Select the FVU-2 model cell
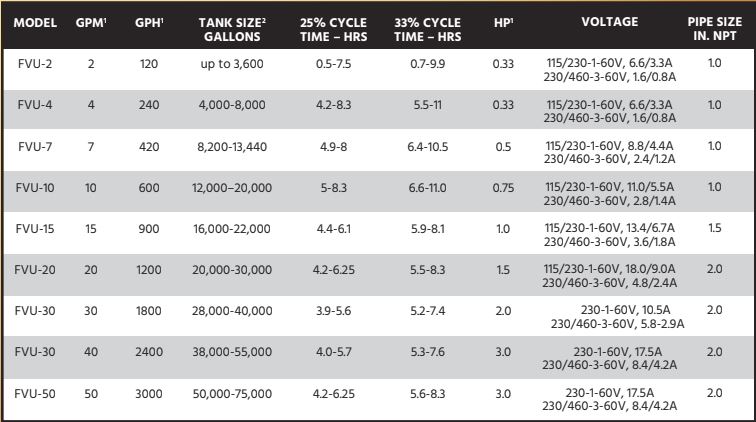Screen dimensions: 756x422 pyautogui.click(x=35, y=64)
